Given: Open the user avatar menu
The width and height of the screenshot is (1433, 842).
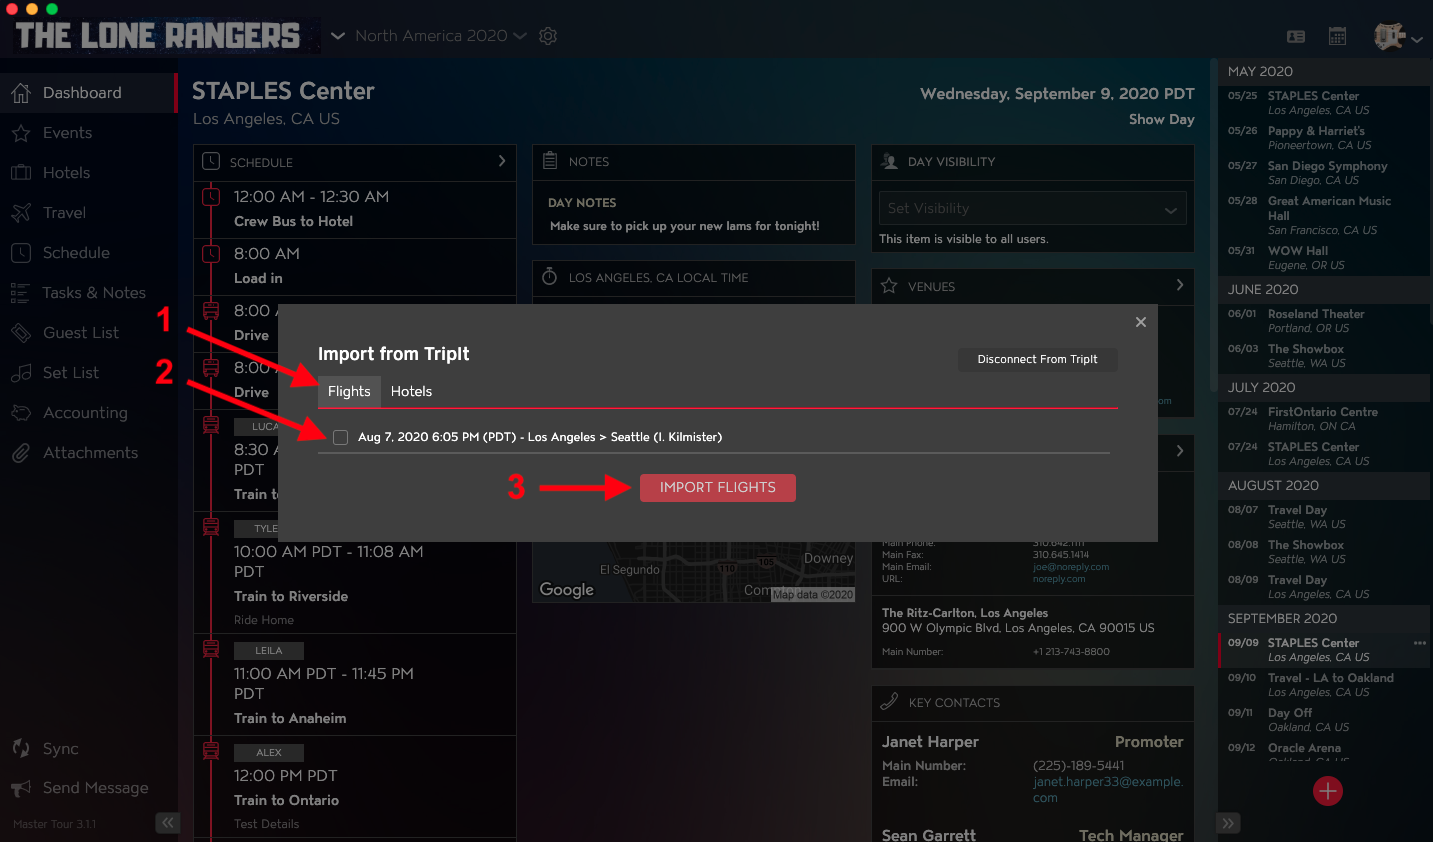Looking at the screenshot, I should click(x=1397, y=37).
